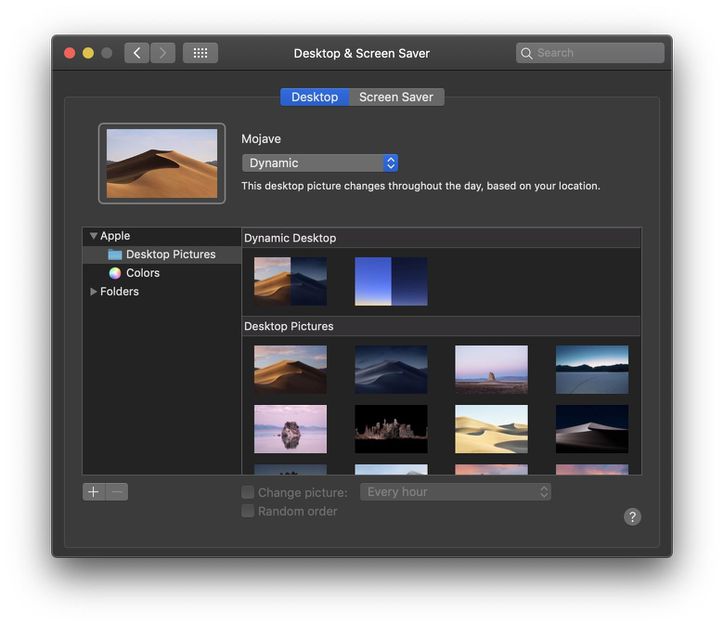Select the pink reflected rock picture
The width and height of the screenshot is (724, 626).
(x=290, y=429)
